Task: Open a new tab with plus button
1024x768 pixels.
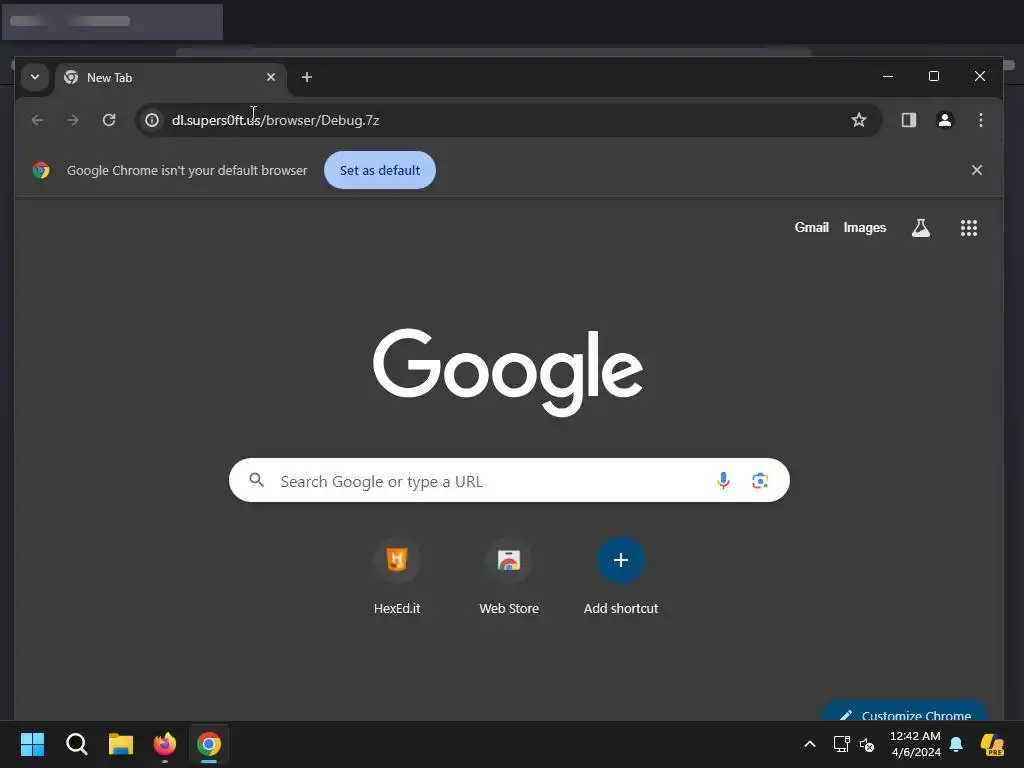Action: pyautogui.click(x=306, y=77)
